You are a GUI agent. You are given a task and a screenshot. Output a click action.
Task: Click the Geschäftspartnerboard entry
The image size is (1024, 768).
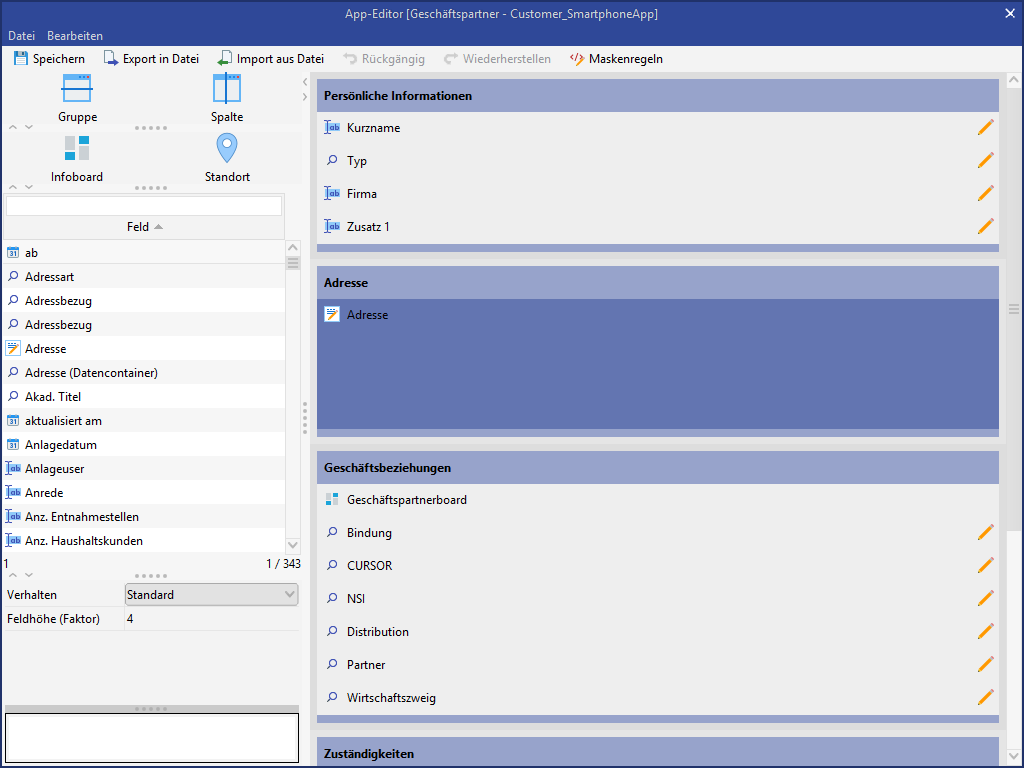point(406,500)
